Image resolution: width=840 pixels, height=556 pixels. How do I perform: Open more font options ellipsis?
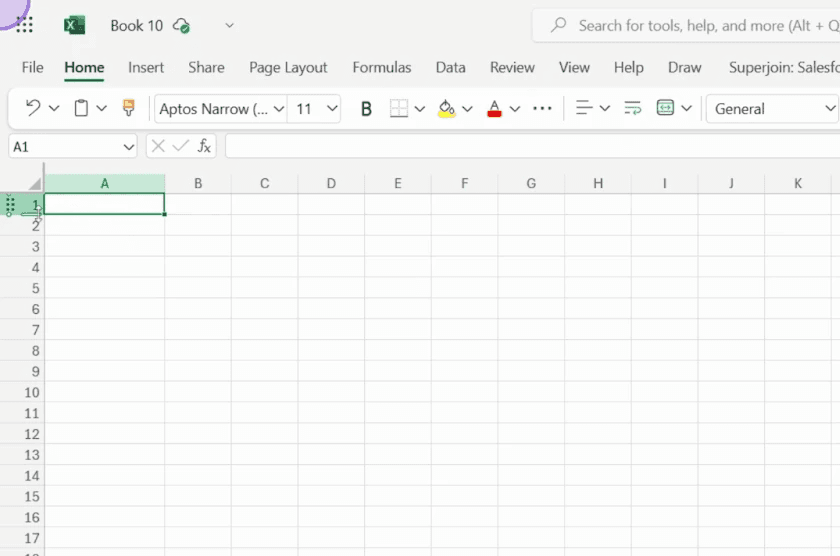[542, 109]
